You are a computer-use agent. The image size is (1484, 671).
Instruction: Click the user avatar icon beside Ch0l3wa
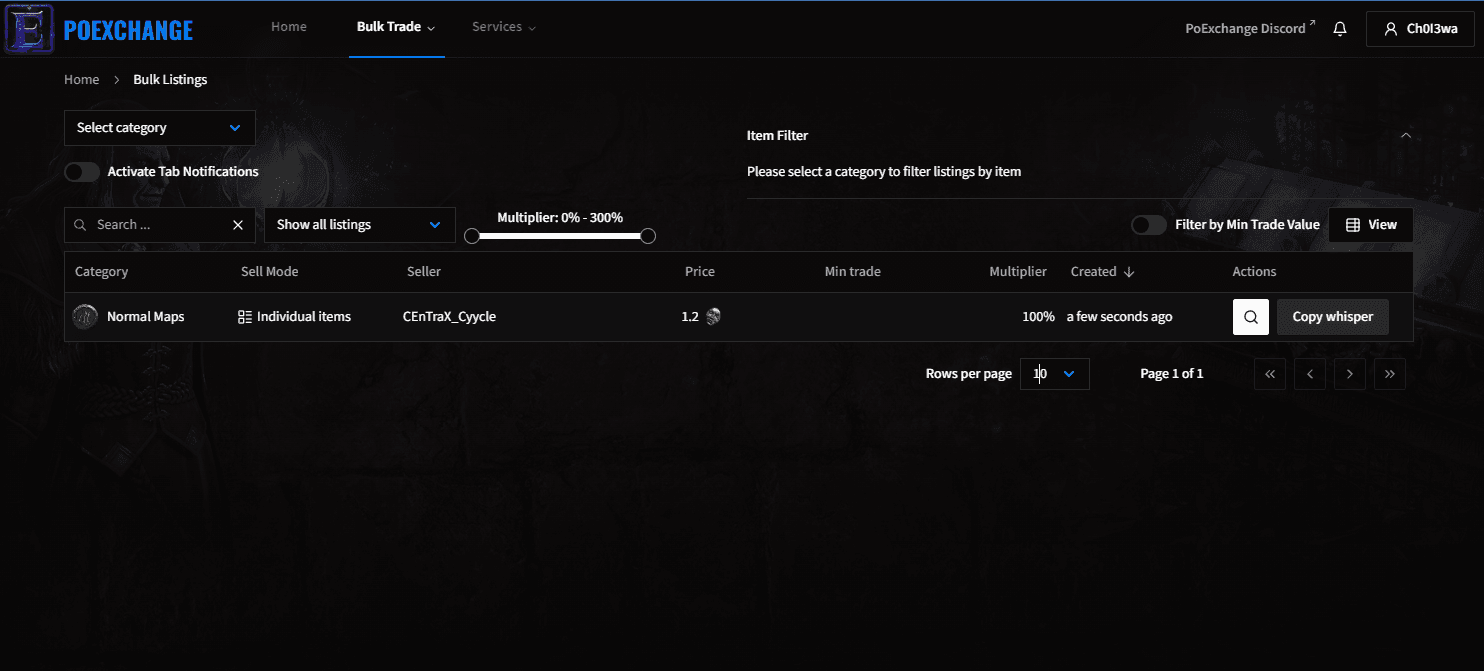click(x=1390, y=29)
